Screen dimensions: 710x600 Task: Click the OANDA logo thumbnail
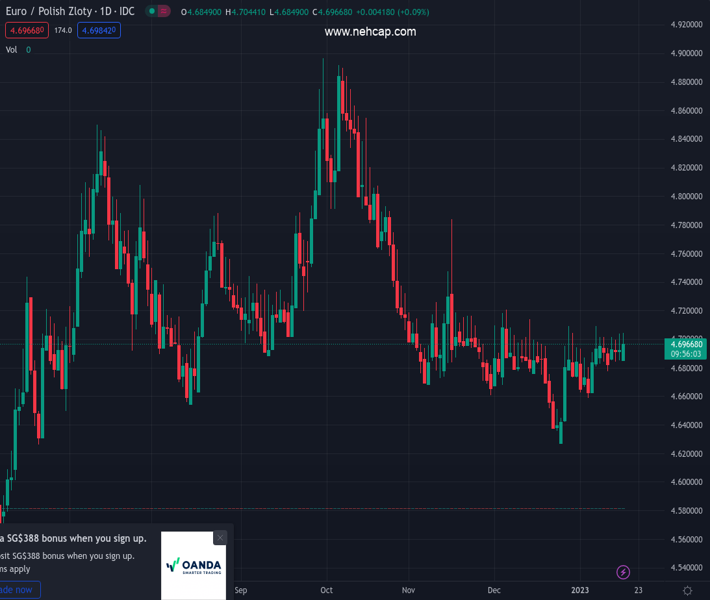(x=193, y=565)
